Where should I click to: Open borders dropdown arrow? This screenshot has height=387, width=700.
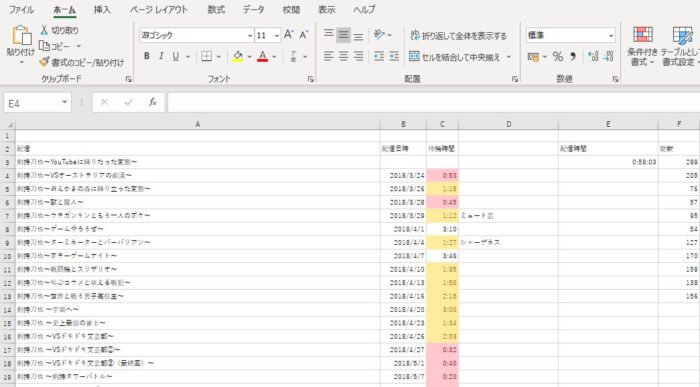219,57
